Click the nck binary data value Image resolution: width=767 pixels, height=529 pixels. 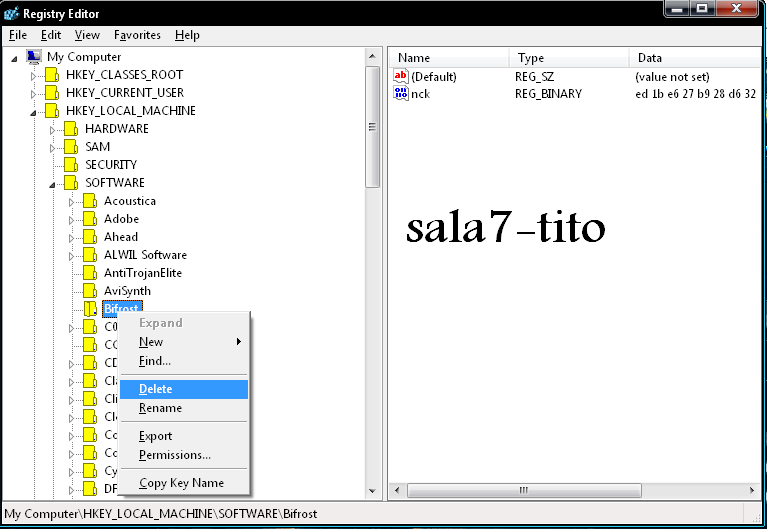[696, 93]
